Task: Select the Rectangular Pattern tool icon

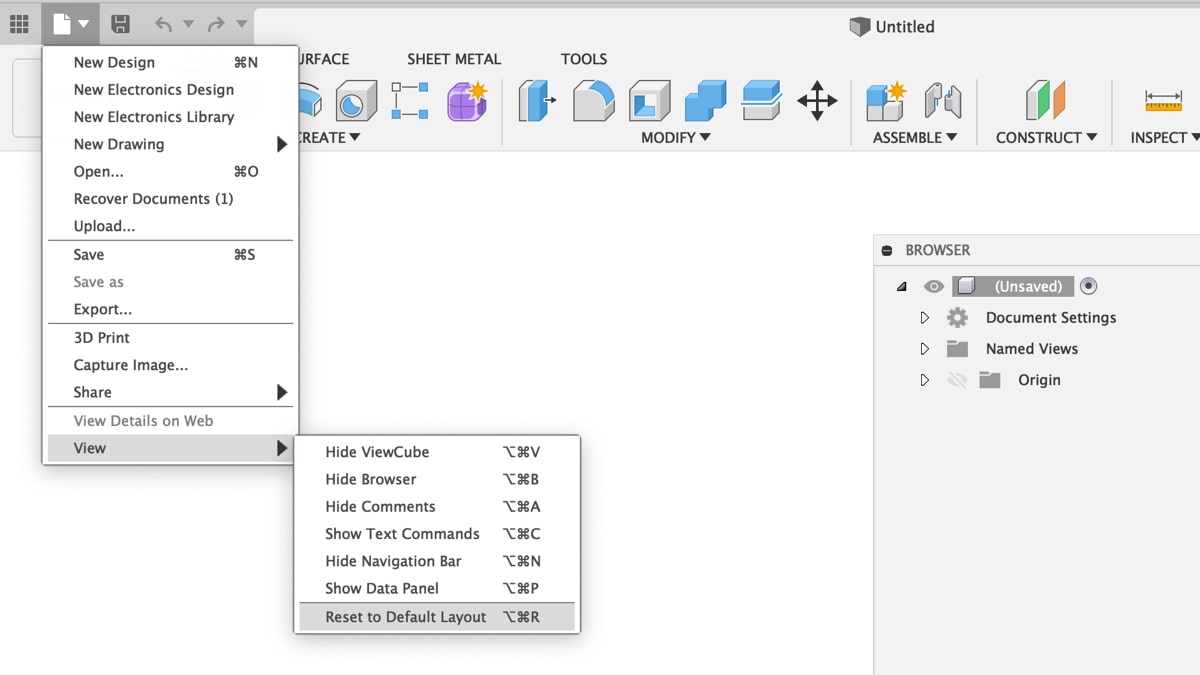Action: (410, 101)
